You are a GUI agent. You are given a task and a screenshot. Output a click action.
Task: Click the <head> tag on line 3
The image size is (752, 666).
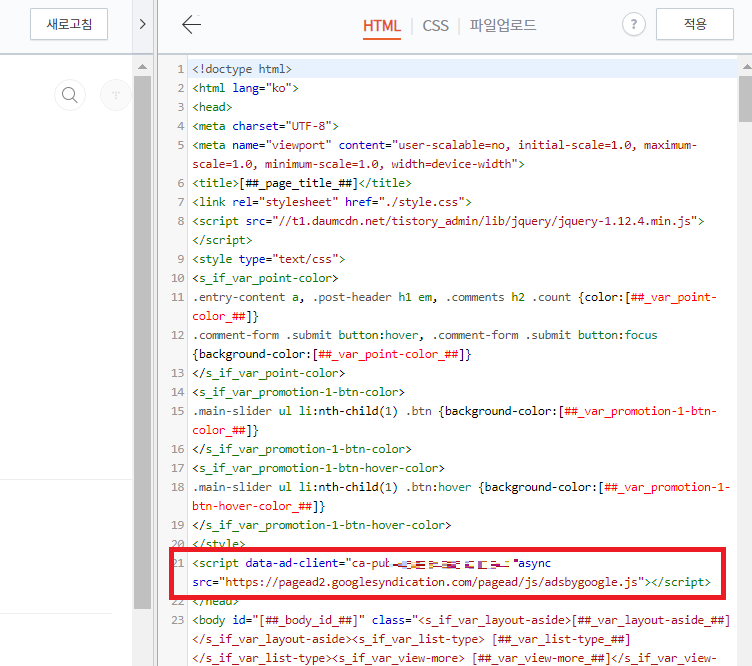click(x=212, y=107)
